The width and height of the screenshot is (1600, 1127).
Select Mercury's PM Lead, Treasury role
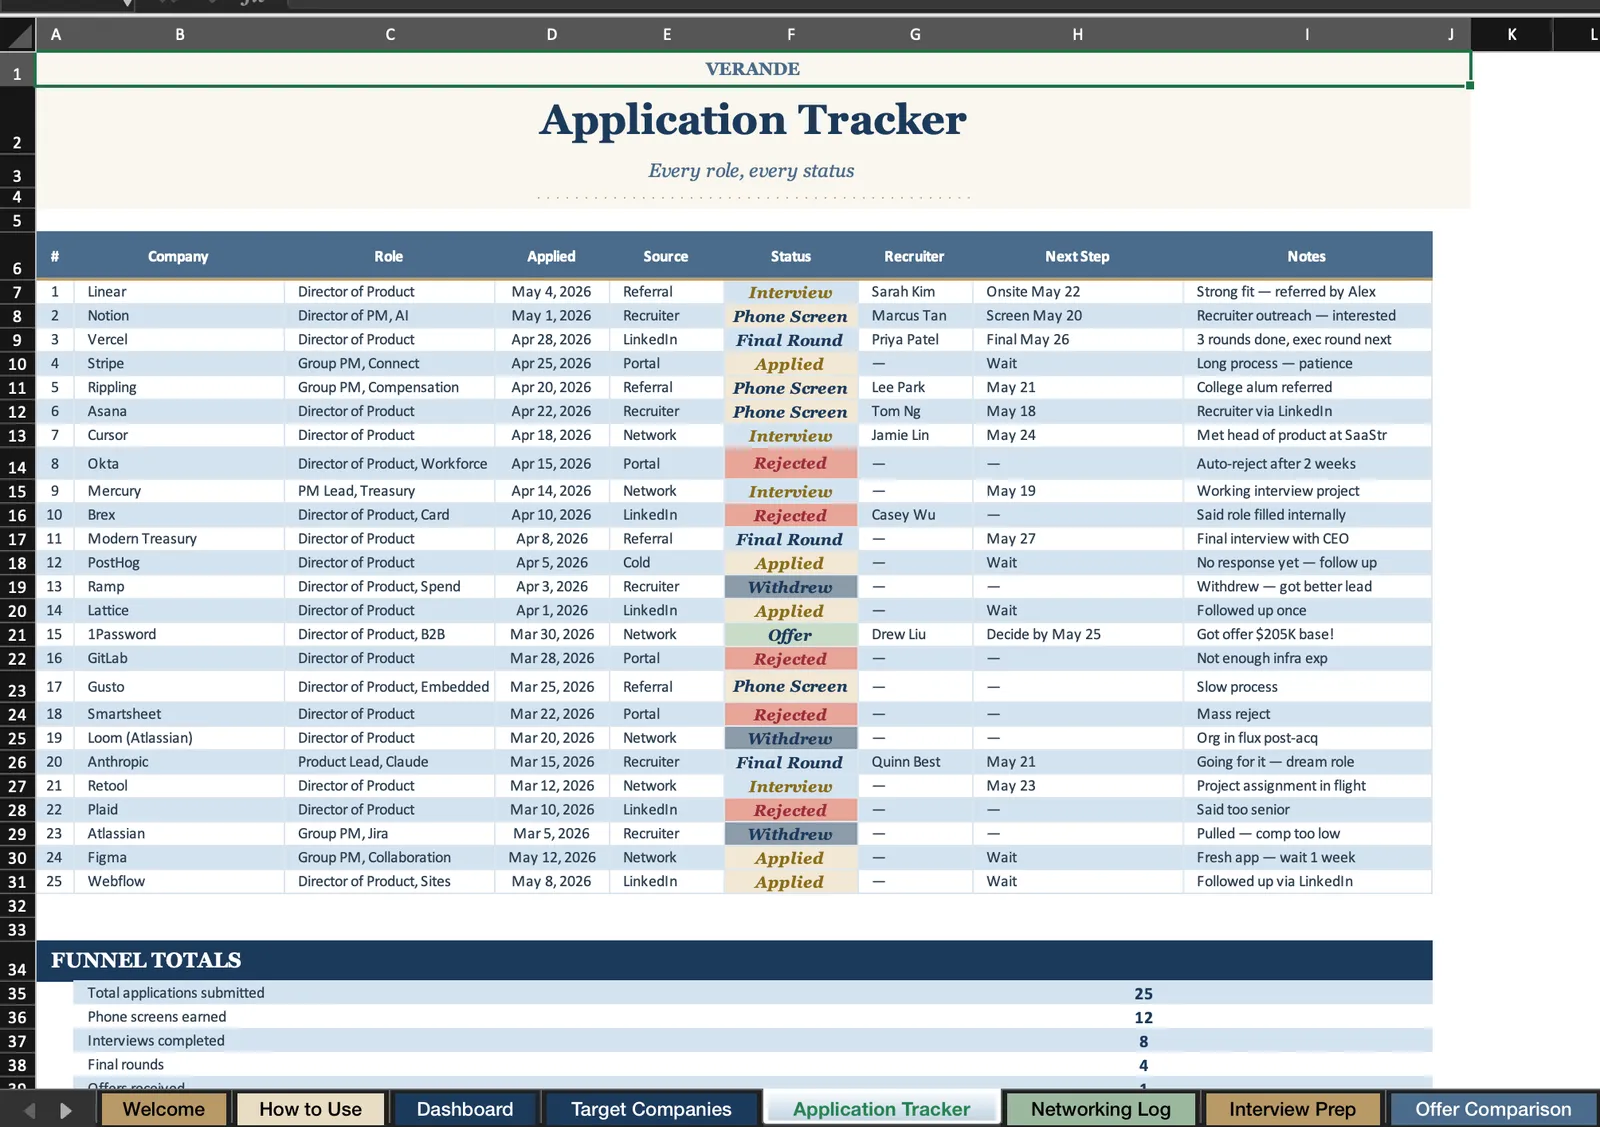390,491
